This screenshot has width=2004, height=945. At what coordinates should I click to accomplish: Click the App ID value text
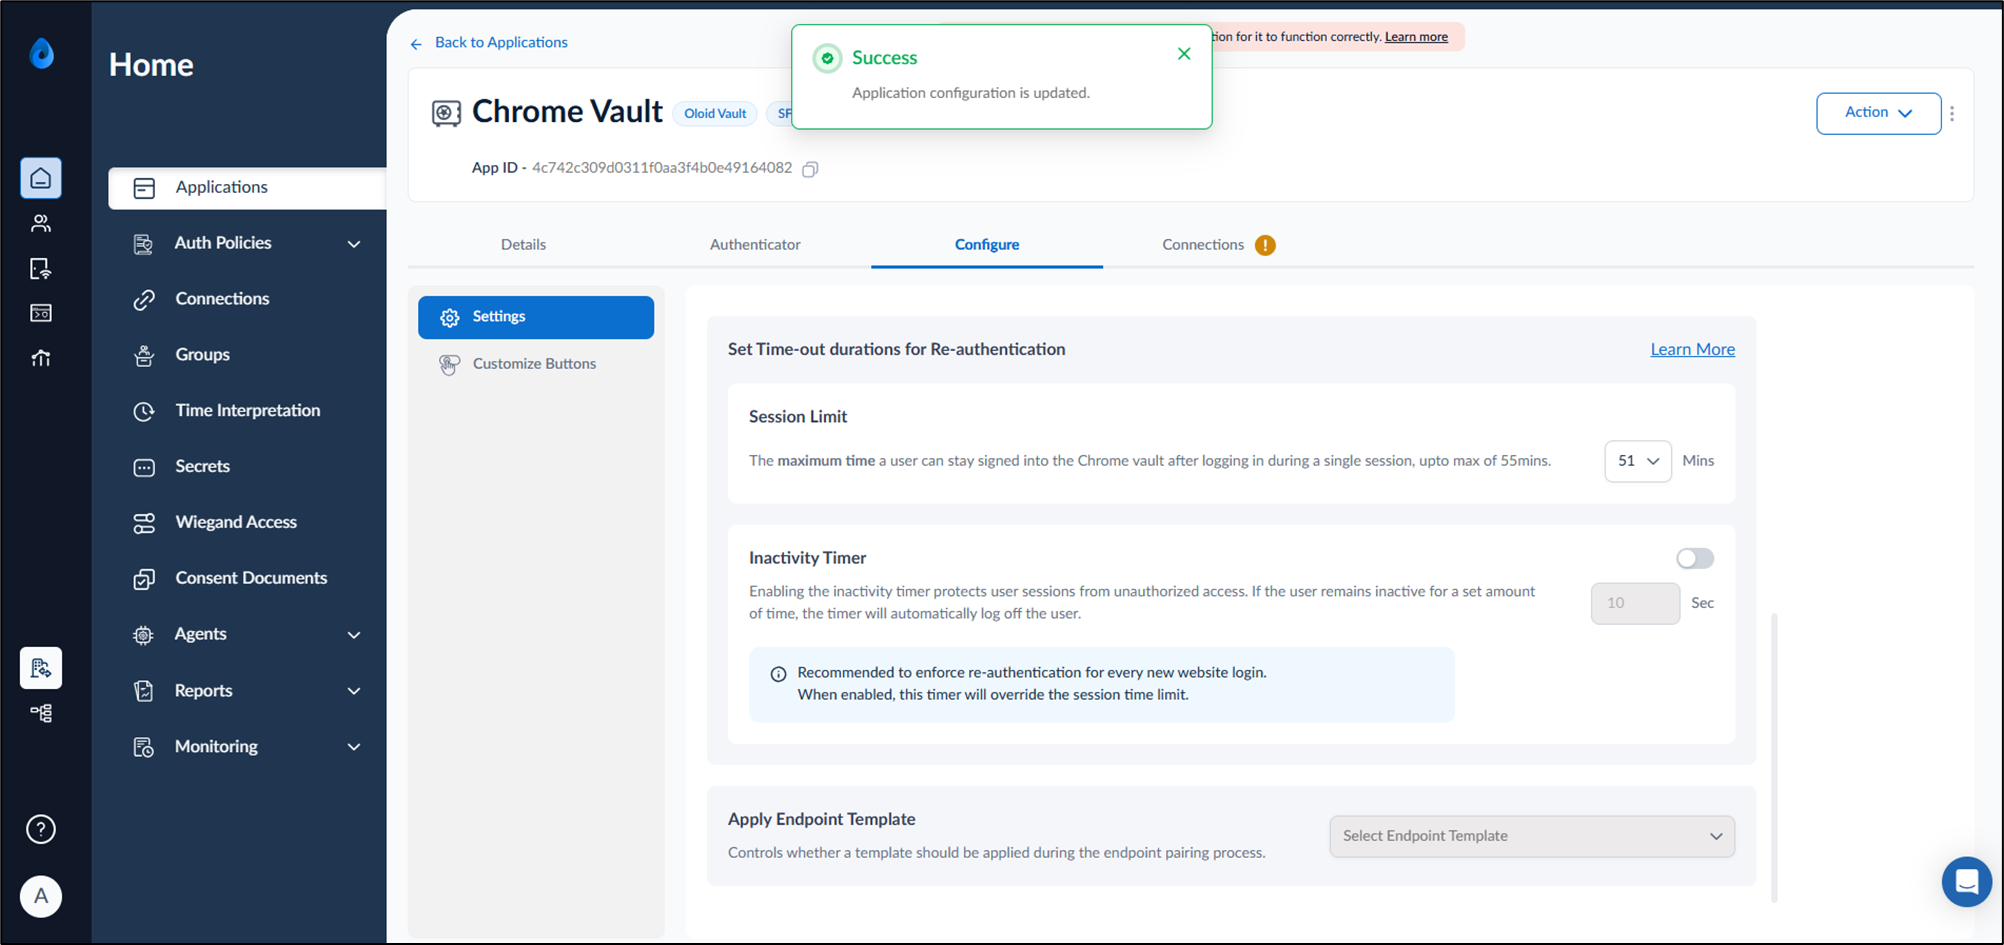point(662,168)
